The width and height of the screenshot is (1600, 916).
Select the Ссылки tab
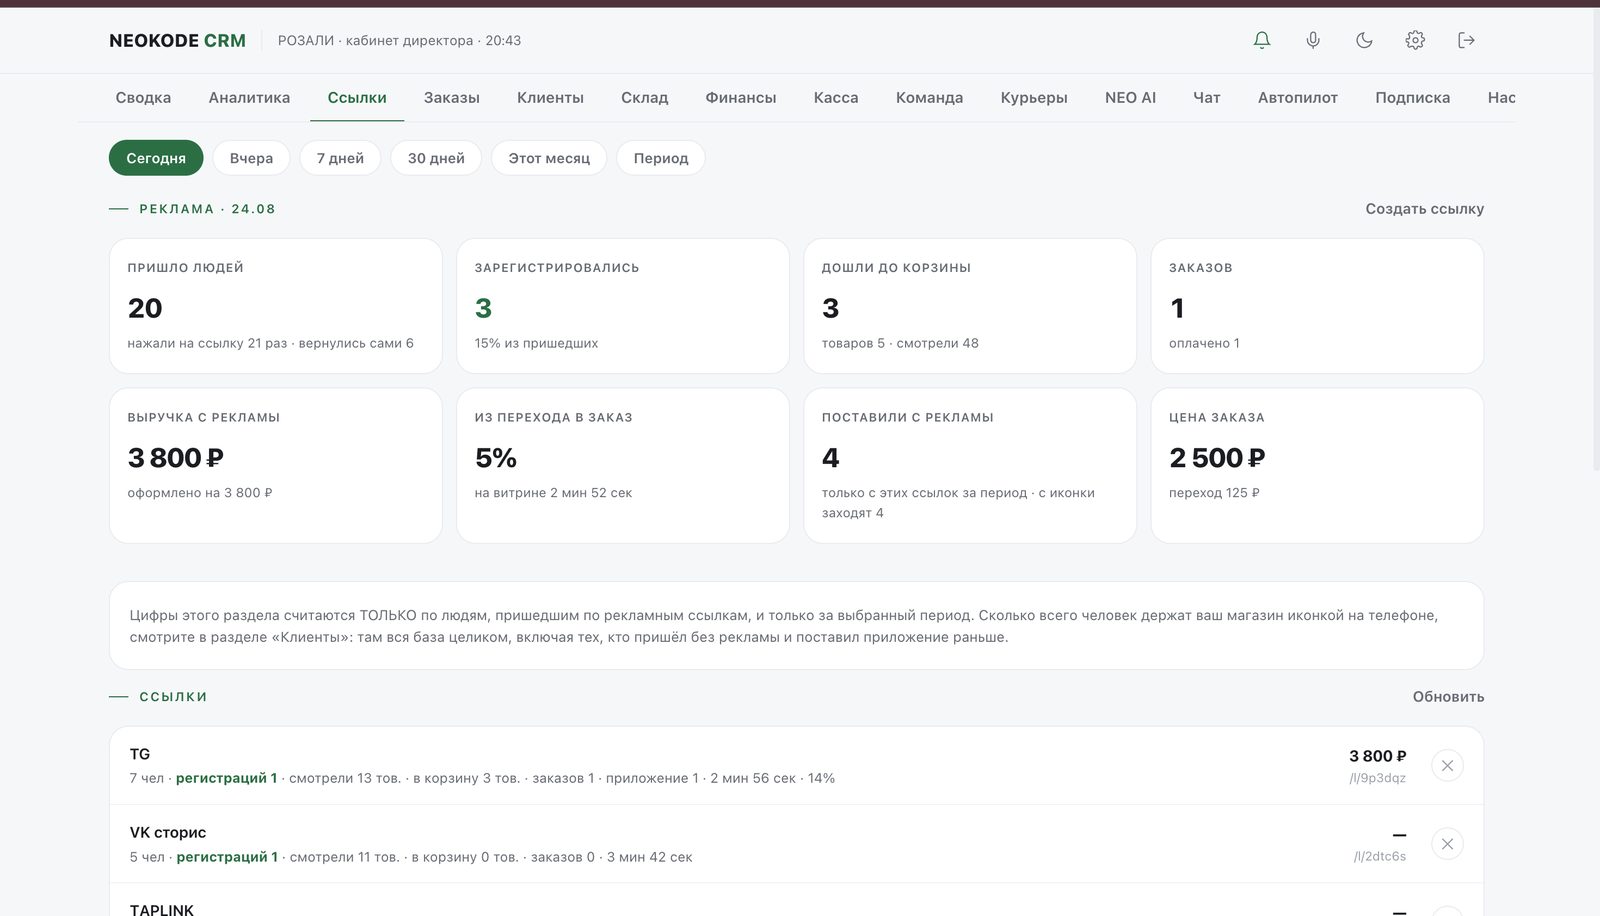point(357,97)
